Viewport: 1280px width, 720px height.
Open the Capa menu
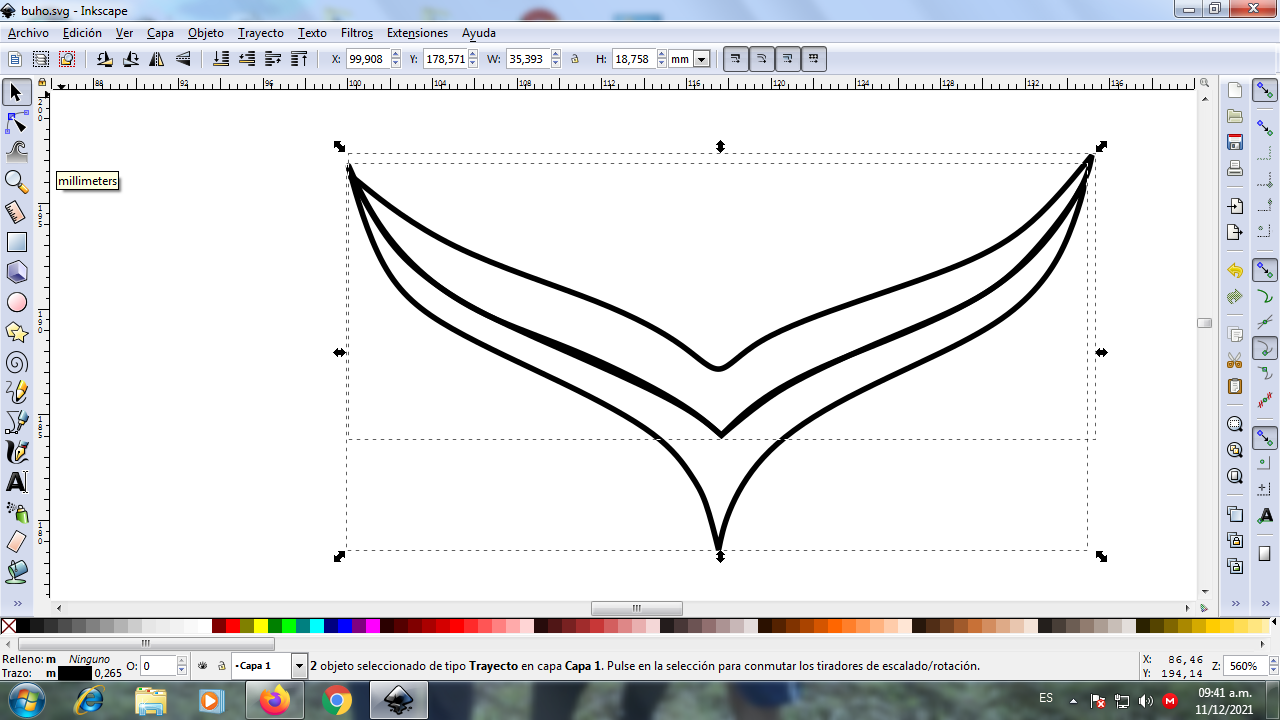click(160, 33)
